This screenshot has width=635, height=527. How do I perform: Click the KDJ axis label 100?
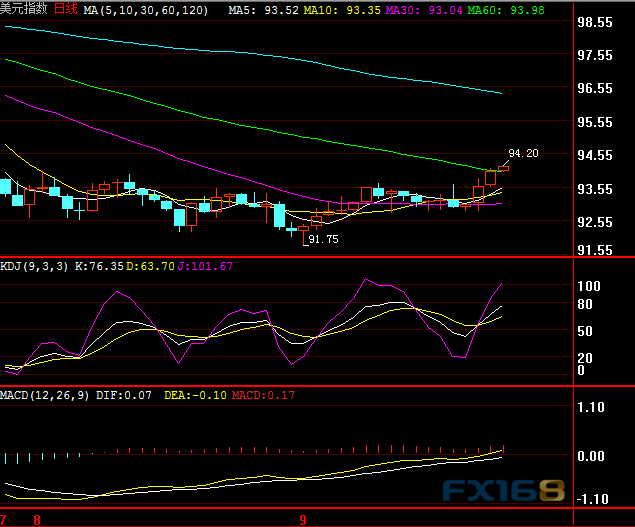(x=589, y=286)
